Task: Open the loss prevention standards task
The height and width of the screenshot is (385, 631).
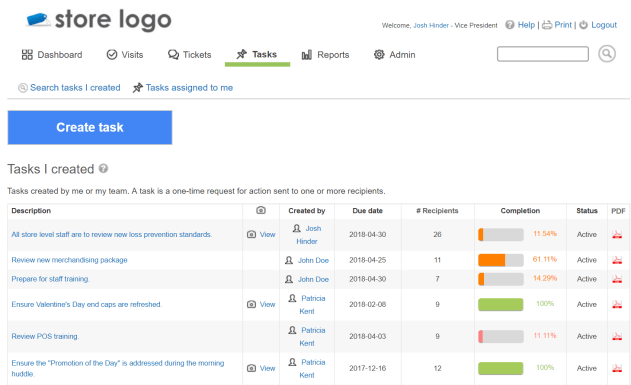Action: pyautogui.click(x=112, y=235)
